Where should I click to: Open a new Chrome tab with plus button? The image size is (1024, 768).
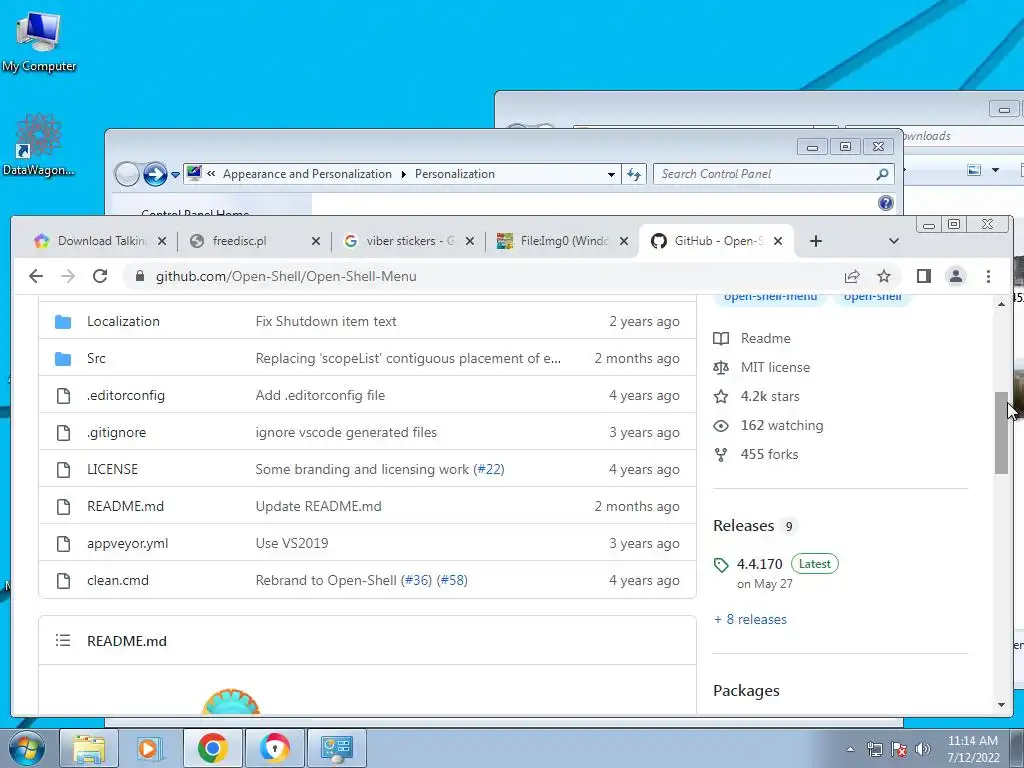click(816, 241)
